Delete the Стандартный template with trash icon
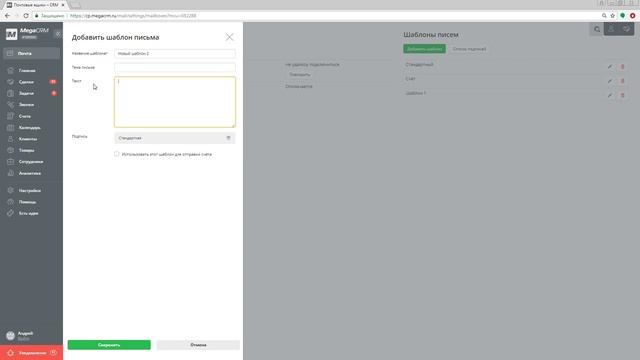640x360 pixels. (622, 67)
